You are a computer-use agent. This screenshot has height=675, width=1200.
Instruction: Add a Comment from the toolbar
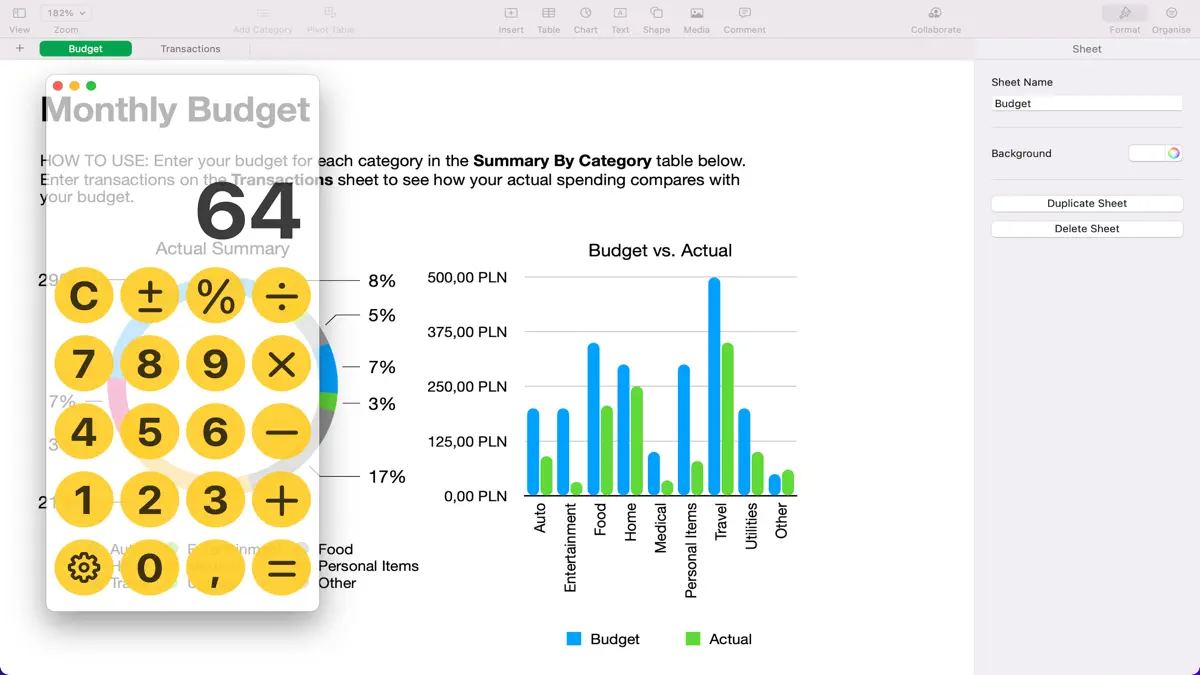pyautogui.click(x=744, y=18)
